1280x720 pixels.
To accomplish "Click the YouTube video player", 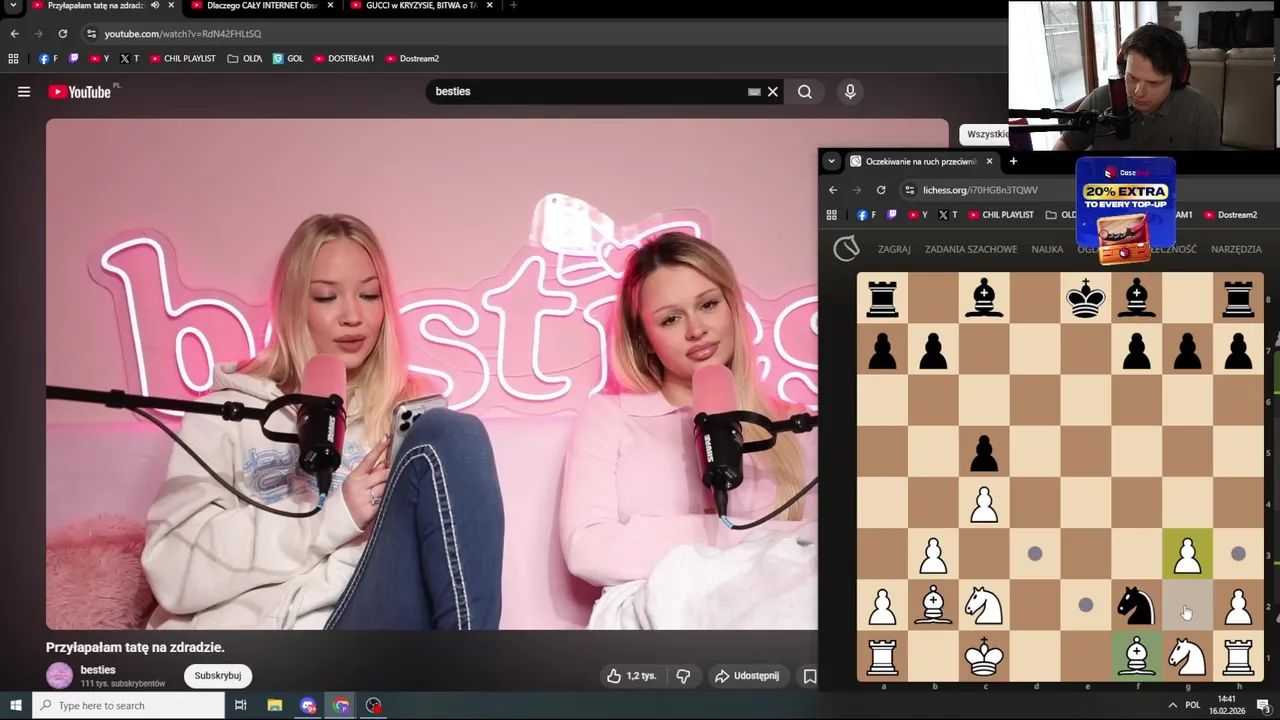I will [432, 375].
